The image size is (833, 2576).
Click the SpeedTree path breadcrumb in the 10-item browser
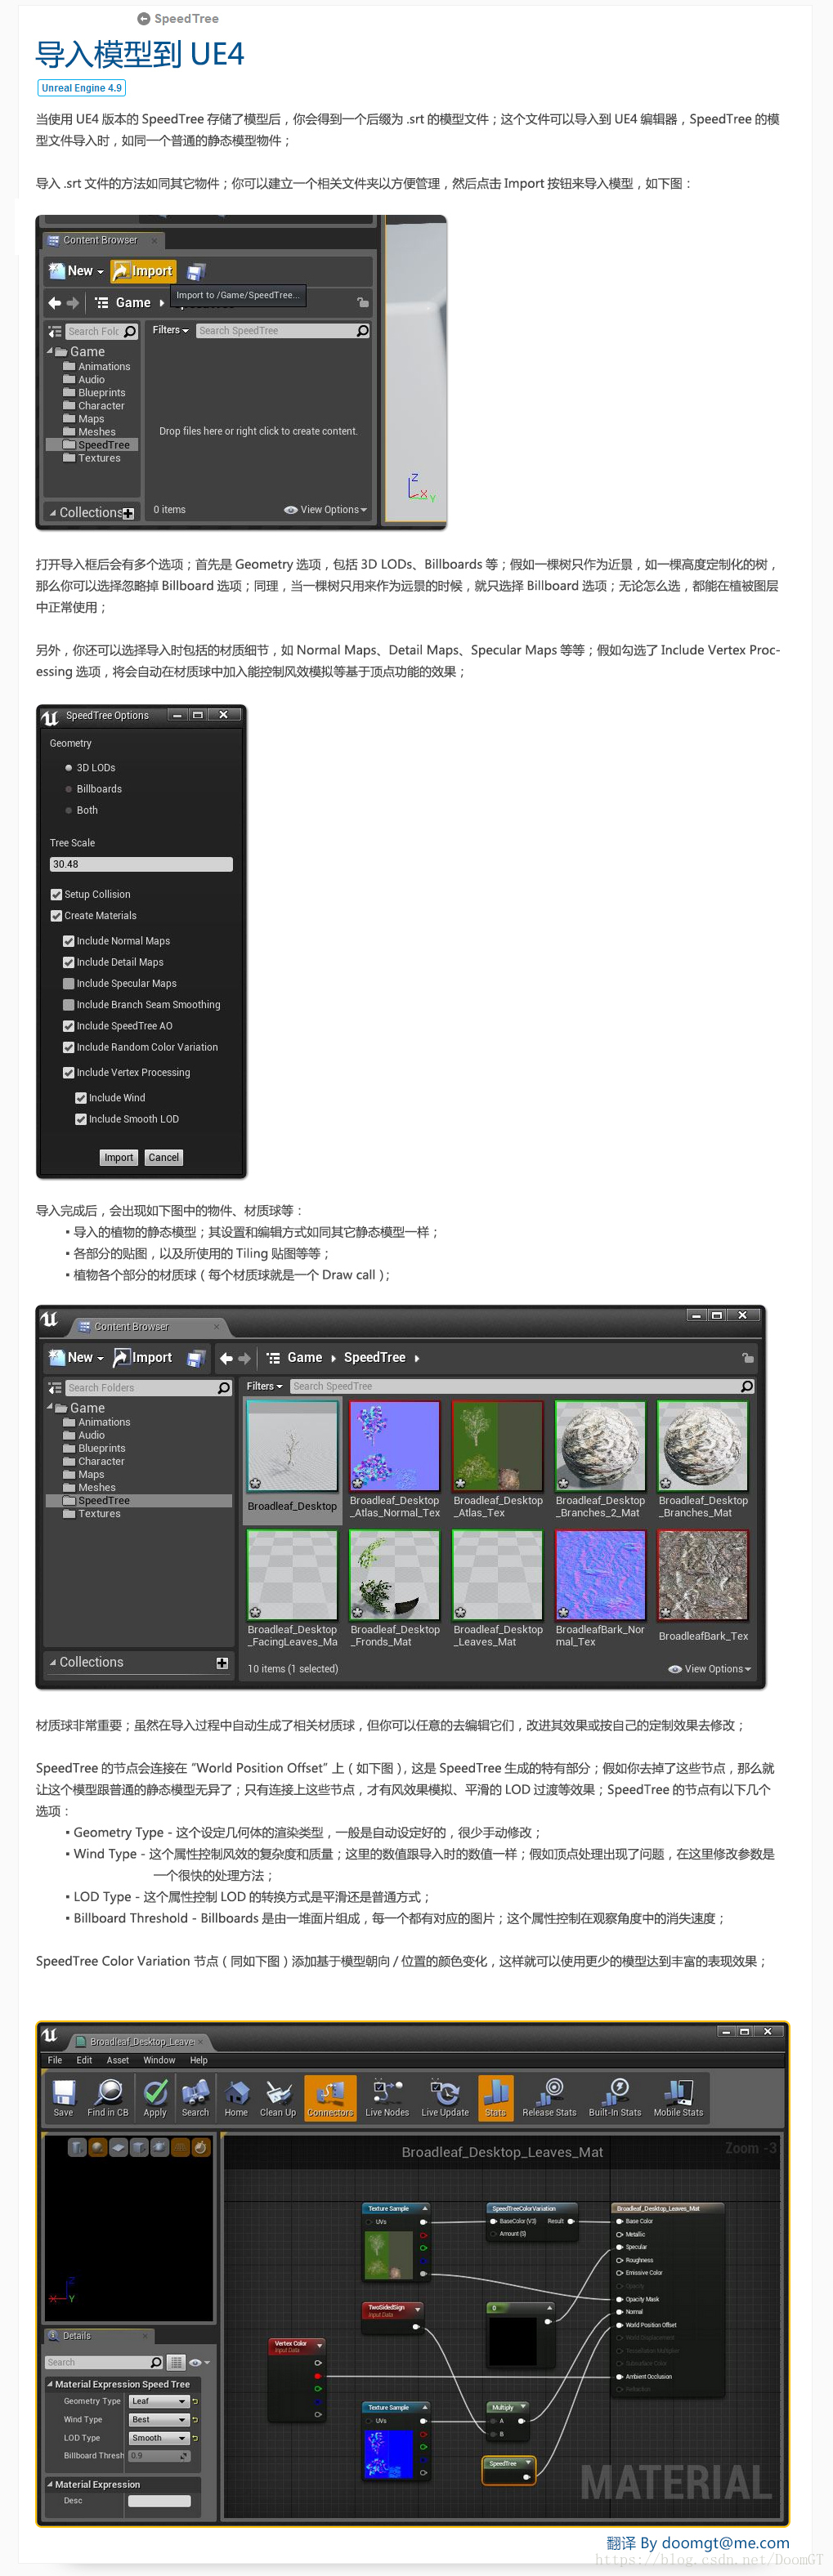pyautogui.click(x=375, y=1358)
